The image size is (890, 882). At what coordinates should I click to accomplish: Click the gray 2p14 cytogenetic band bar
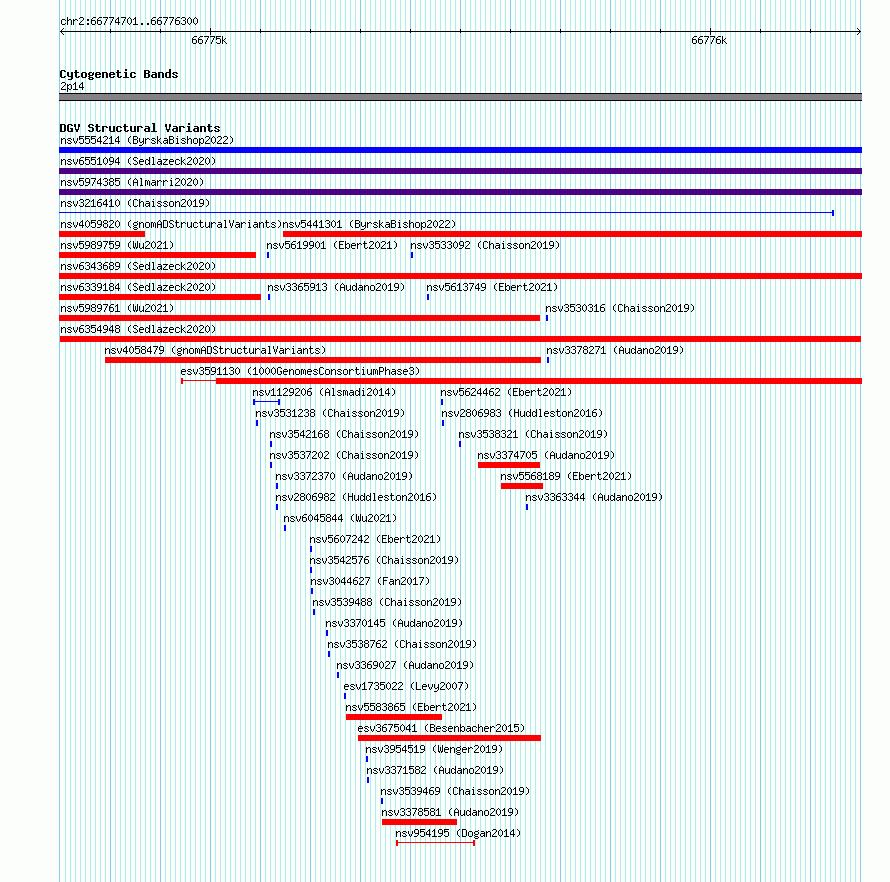[460, 97]
